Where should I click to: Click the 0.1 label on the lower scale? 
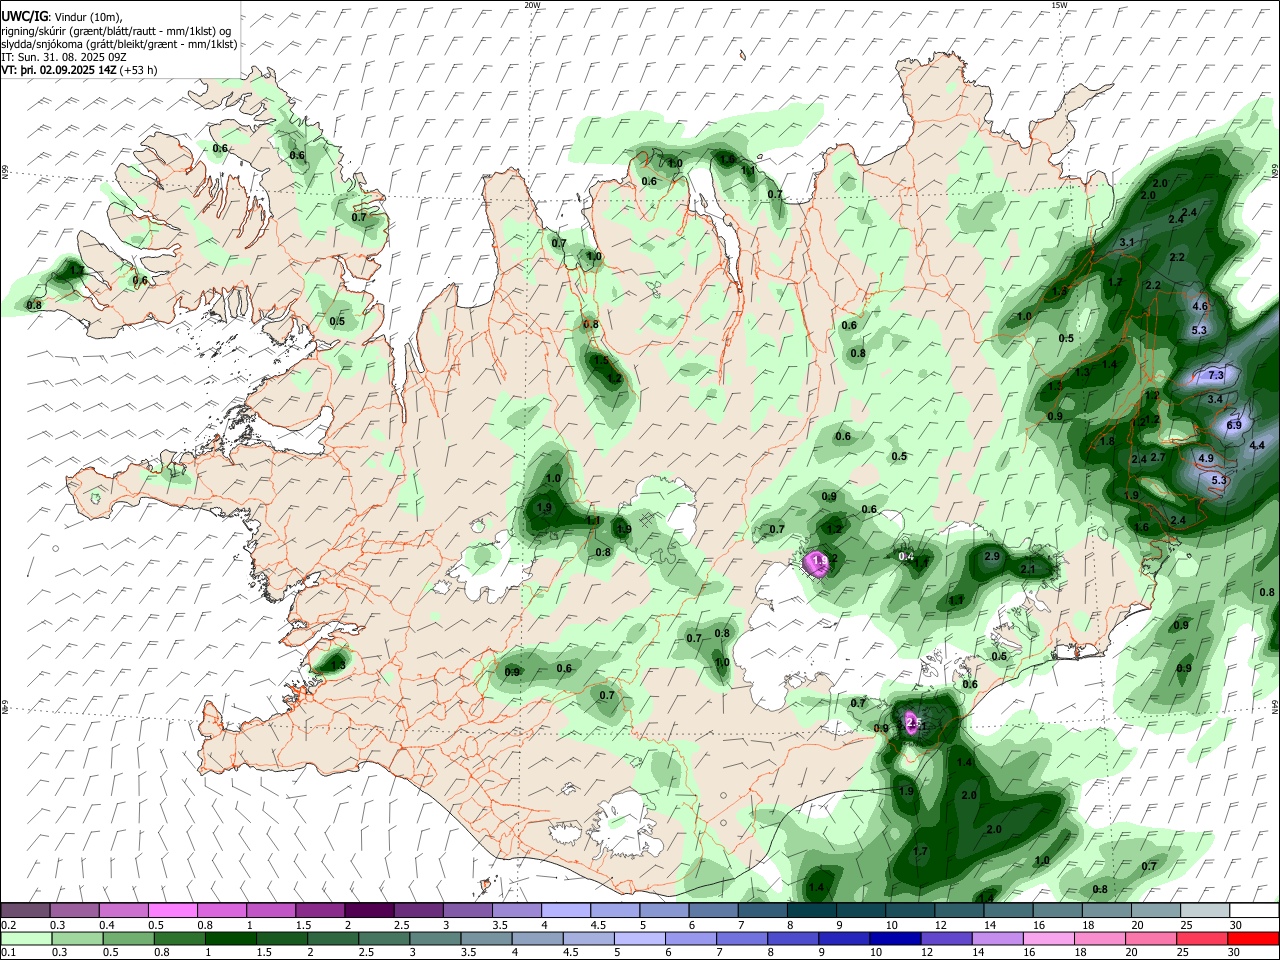tap(8, 953)
